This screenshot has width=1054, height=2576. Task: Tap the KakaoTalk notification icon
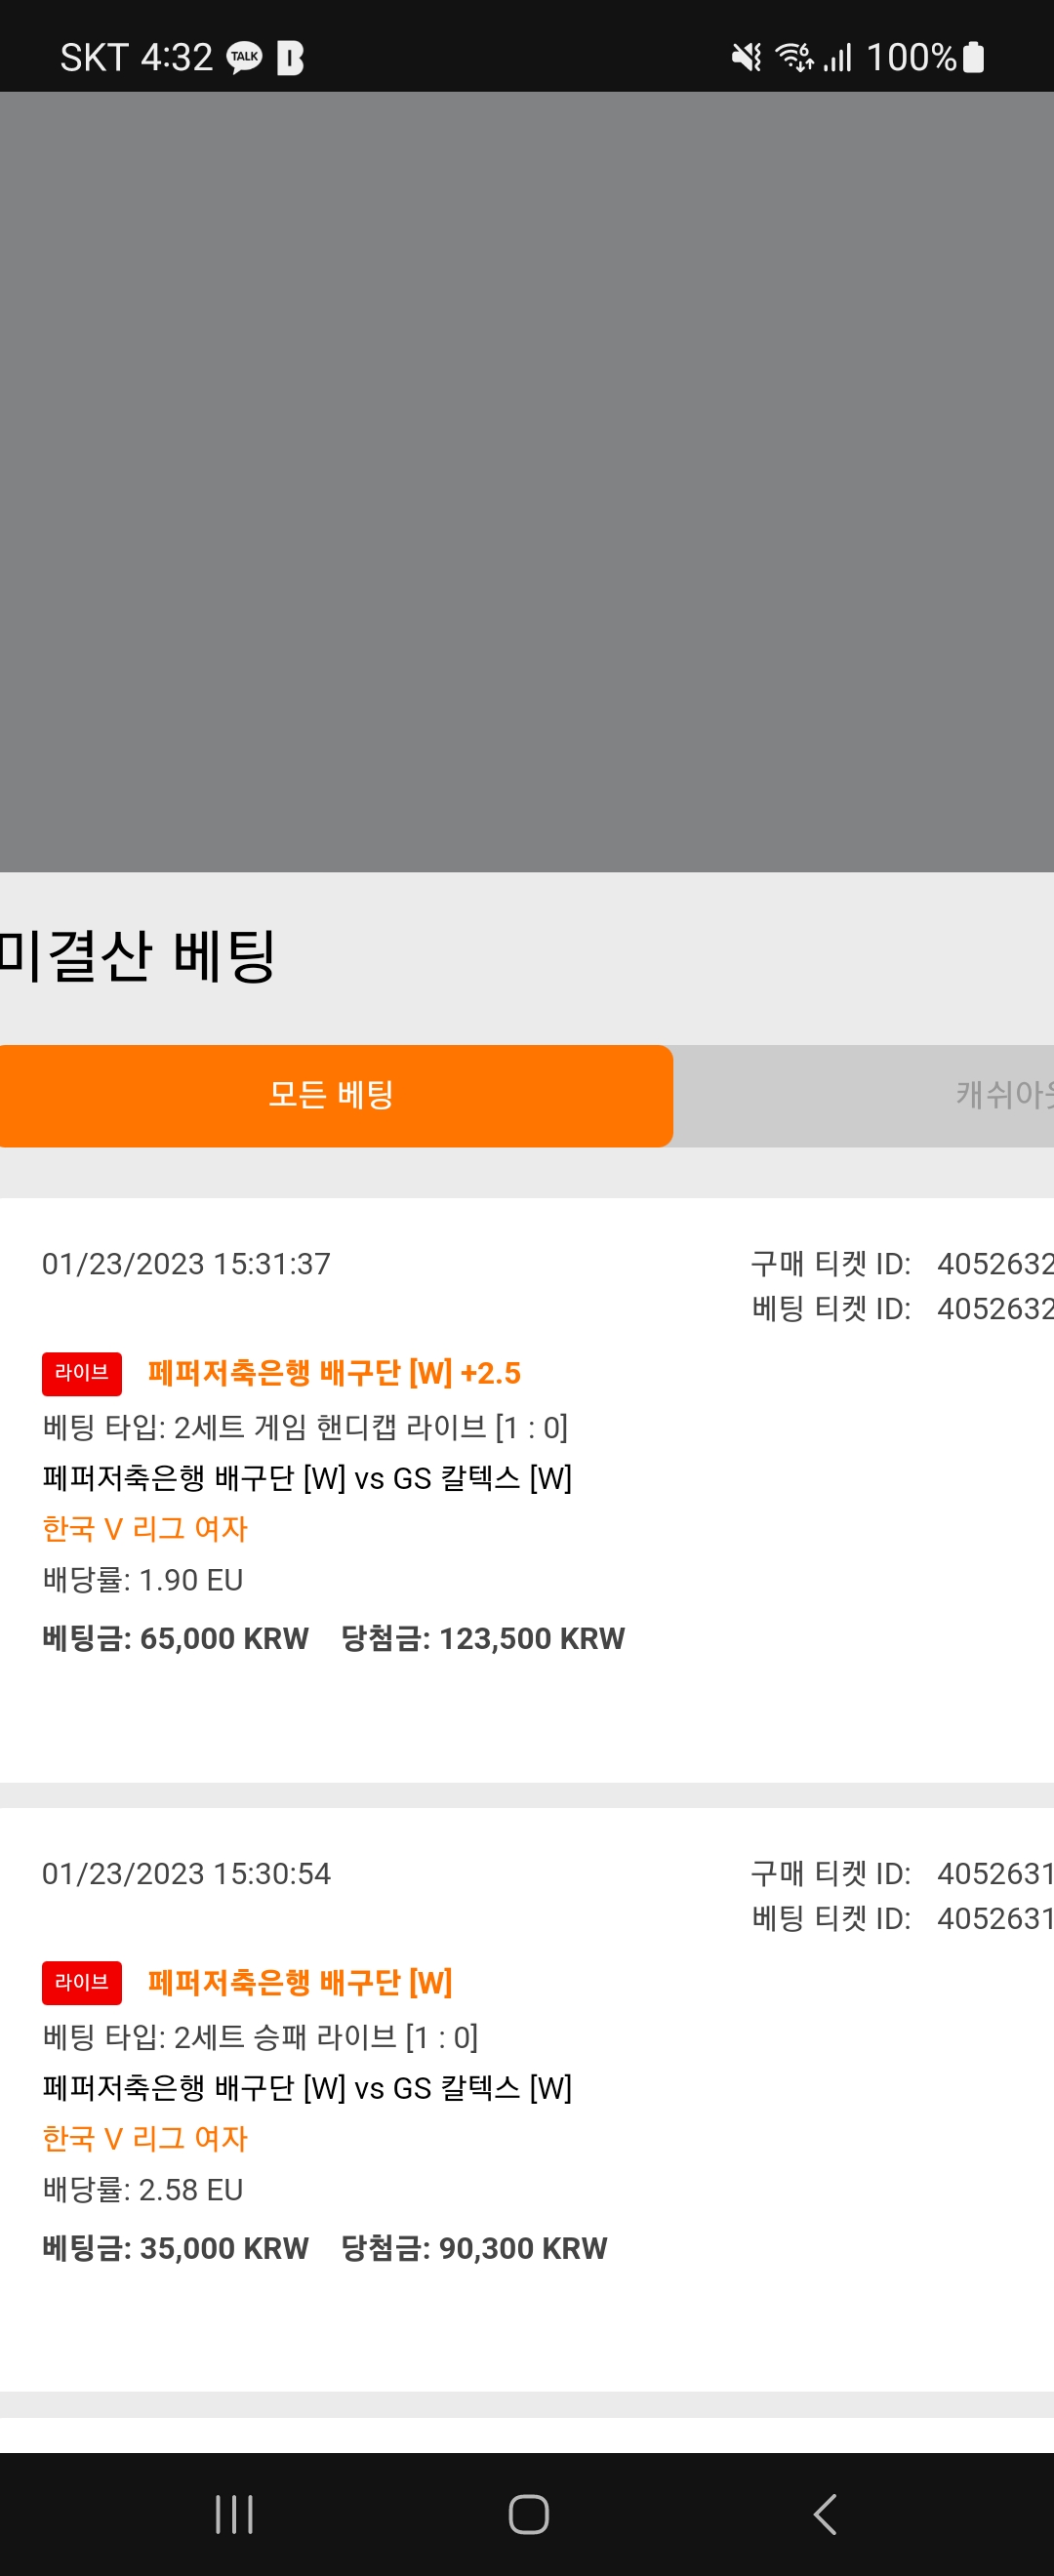tap(245, 58)
